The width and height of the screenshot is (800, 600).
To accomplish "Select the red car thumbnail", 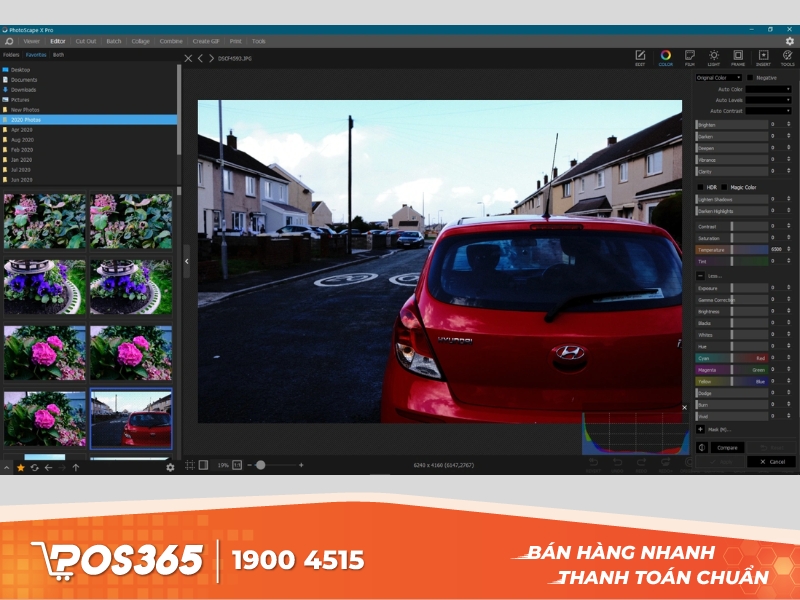I will 131,419.
